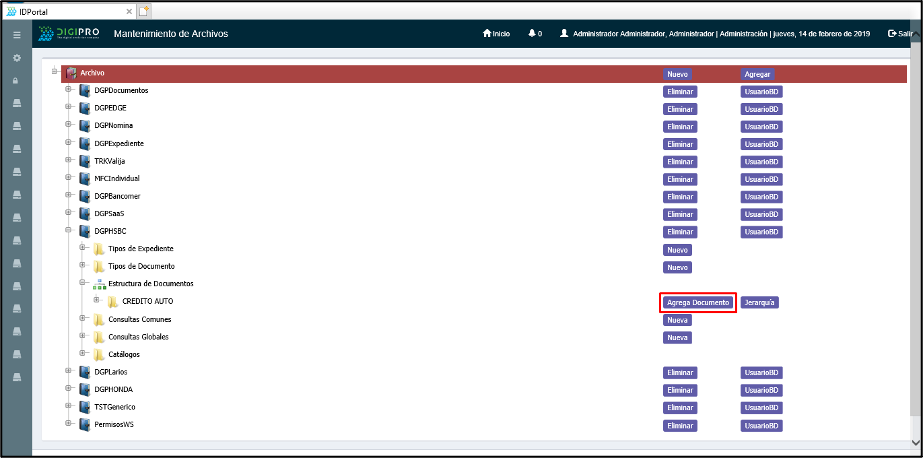Collapse the DGPHSBC tree node
This screenshot has height=458, width=924.
[x=69, y=231]
